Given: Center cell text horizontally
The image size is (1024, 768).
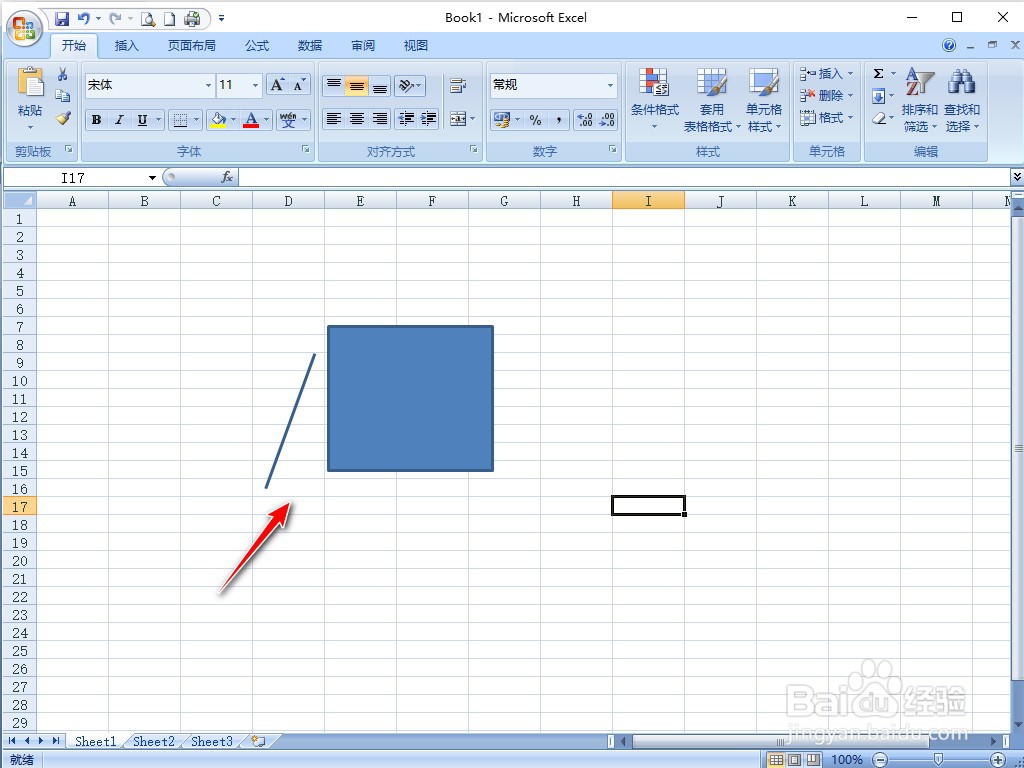Looking at the screenshot, I should tap(357, 119).
